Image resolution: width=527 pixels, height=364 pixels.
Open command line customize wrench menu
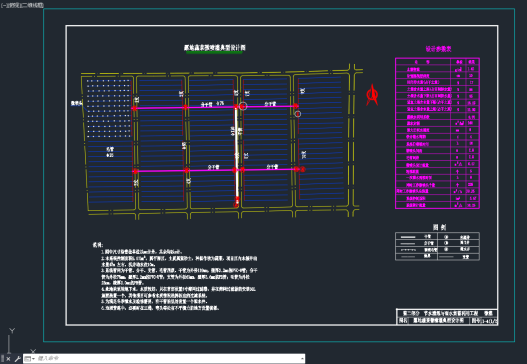[17, 359]
